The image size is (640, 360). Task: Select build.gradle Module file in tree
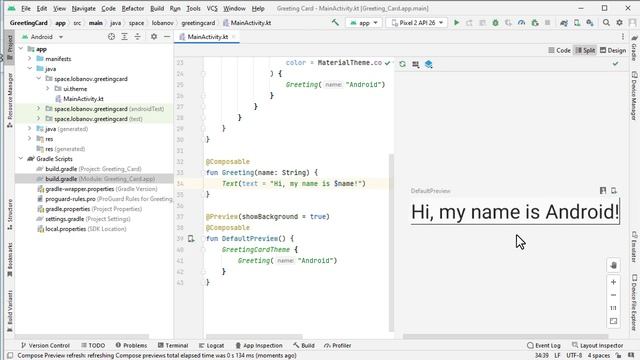[x=95, y=179]
